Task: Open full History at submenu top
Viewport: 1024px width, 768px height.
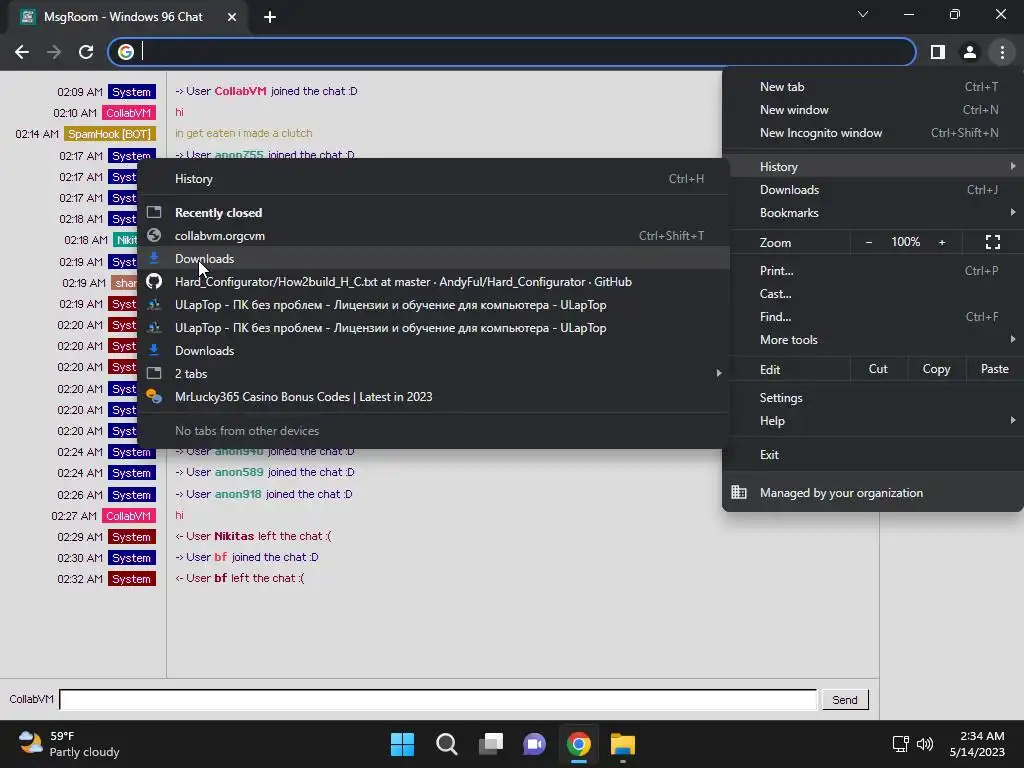Action: (x=434, y=179)
